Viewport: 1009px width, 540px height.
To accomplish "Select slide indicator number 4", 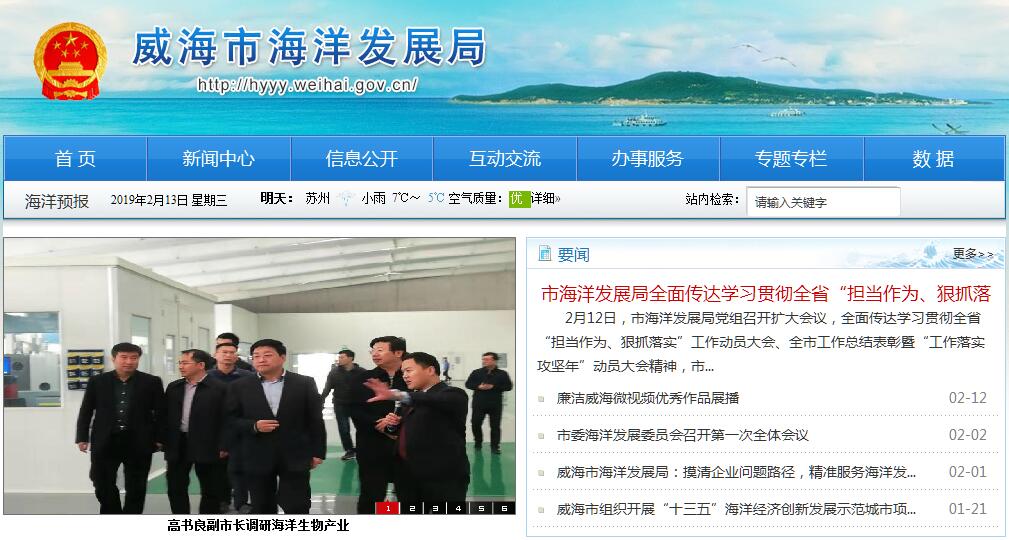I will (x=458, y=508).
